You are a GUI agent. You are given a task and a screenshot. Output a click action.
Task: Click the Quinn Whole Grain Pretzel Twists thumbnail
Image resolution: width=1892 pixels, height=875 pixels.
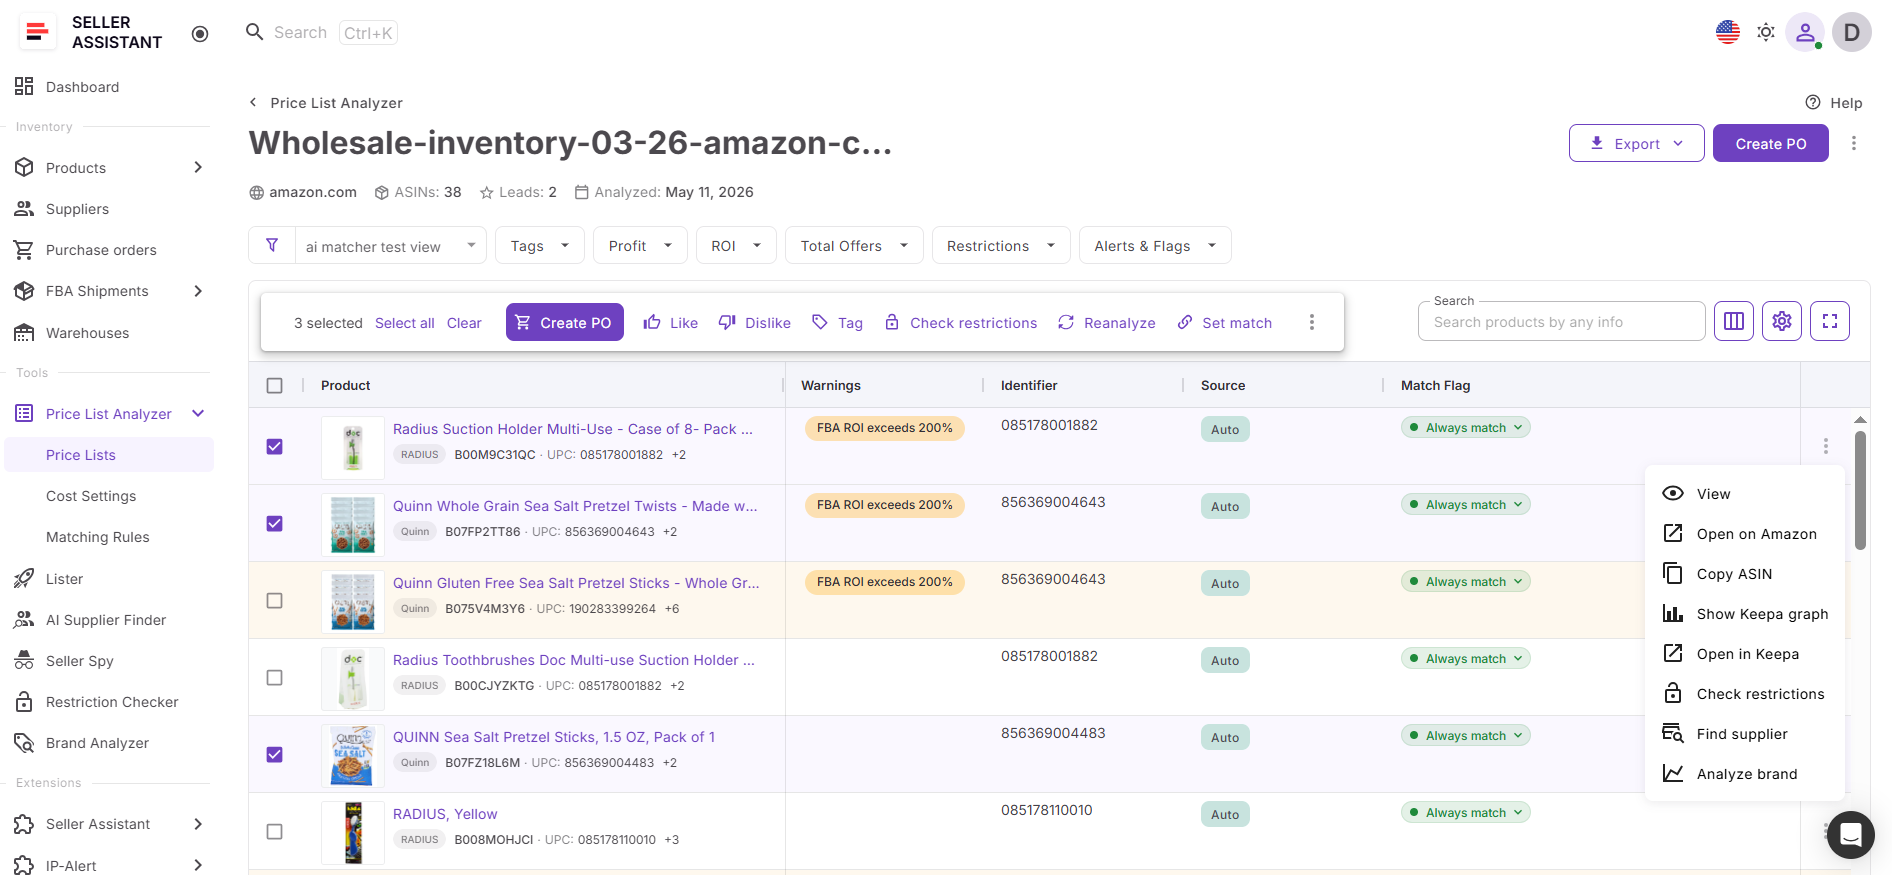353,524
